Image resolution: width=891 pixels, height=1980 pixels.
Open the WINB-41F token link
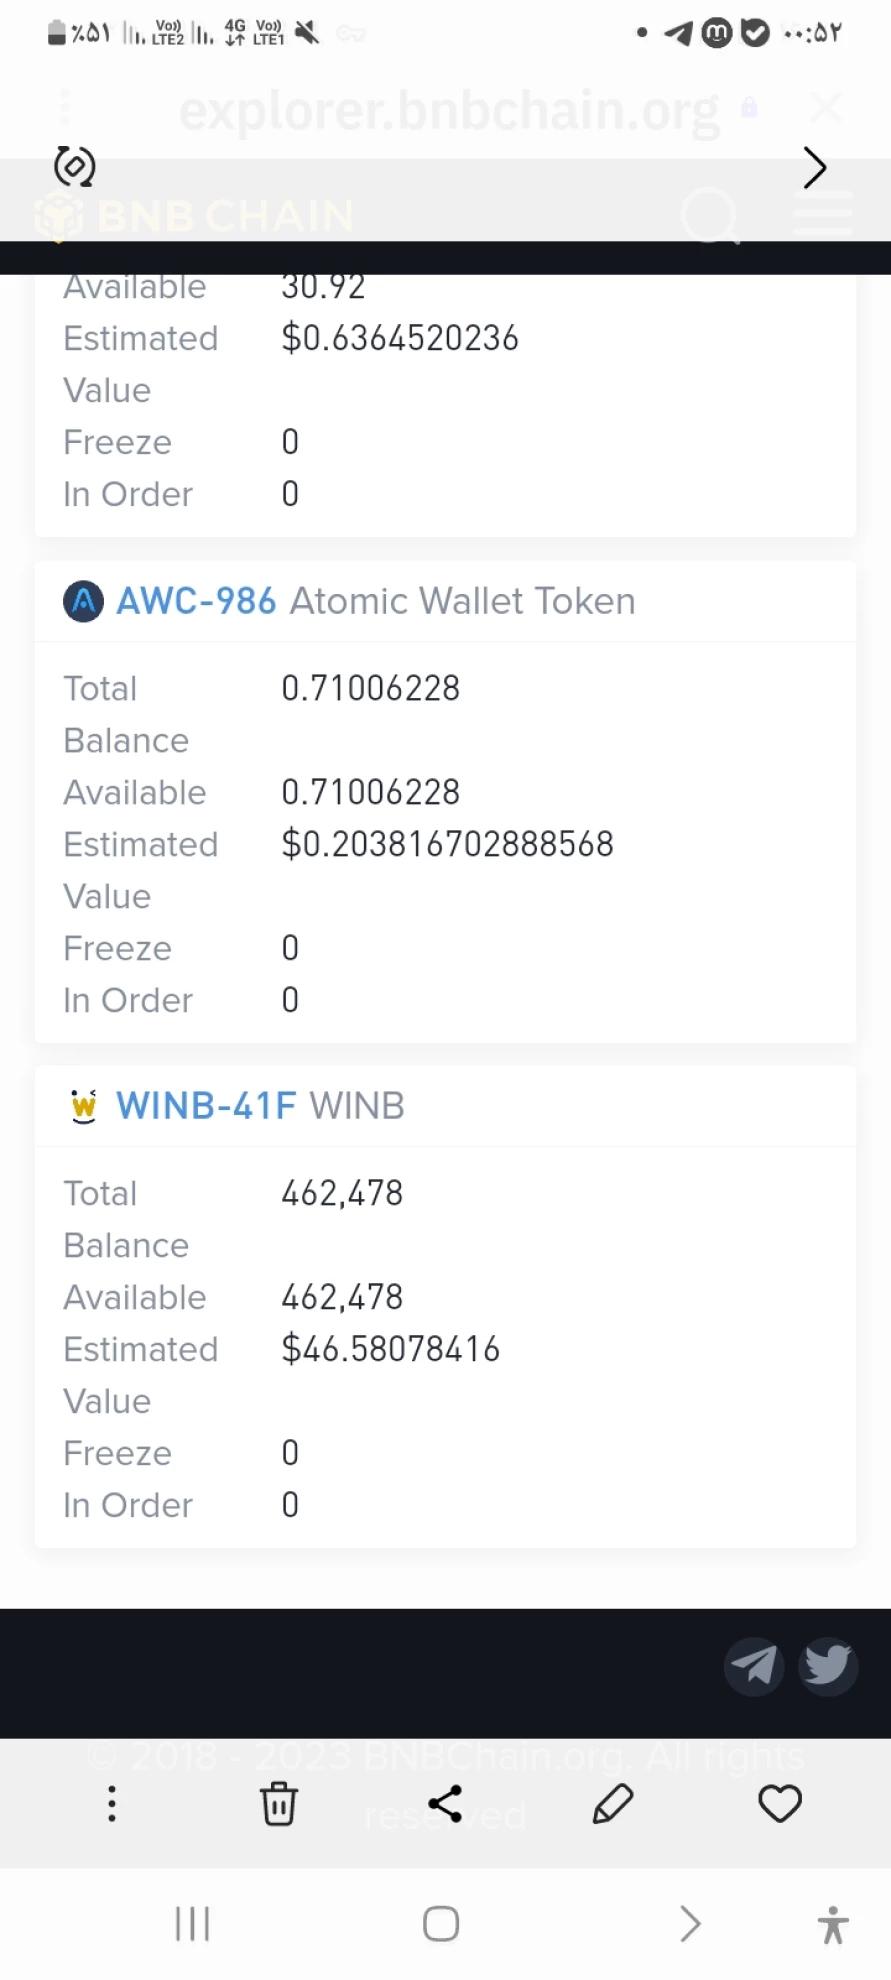(x=206, y=1106)
